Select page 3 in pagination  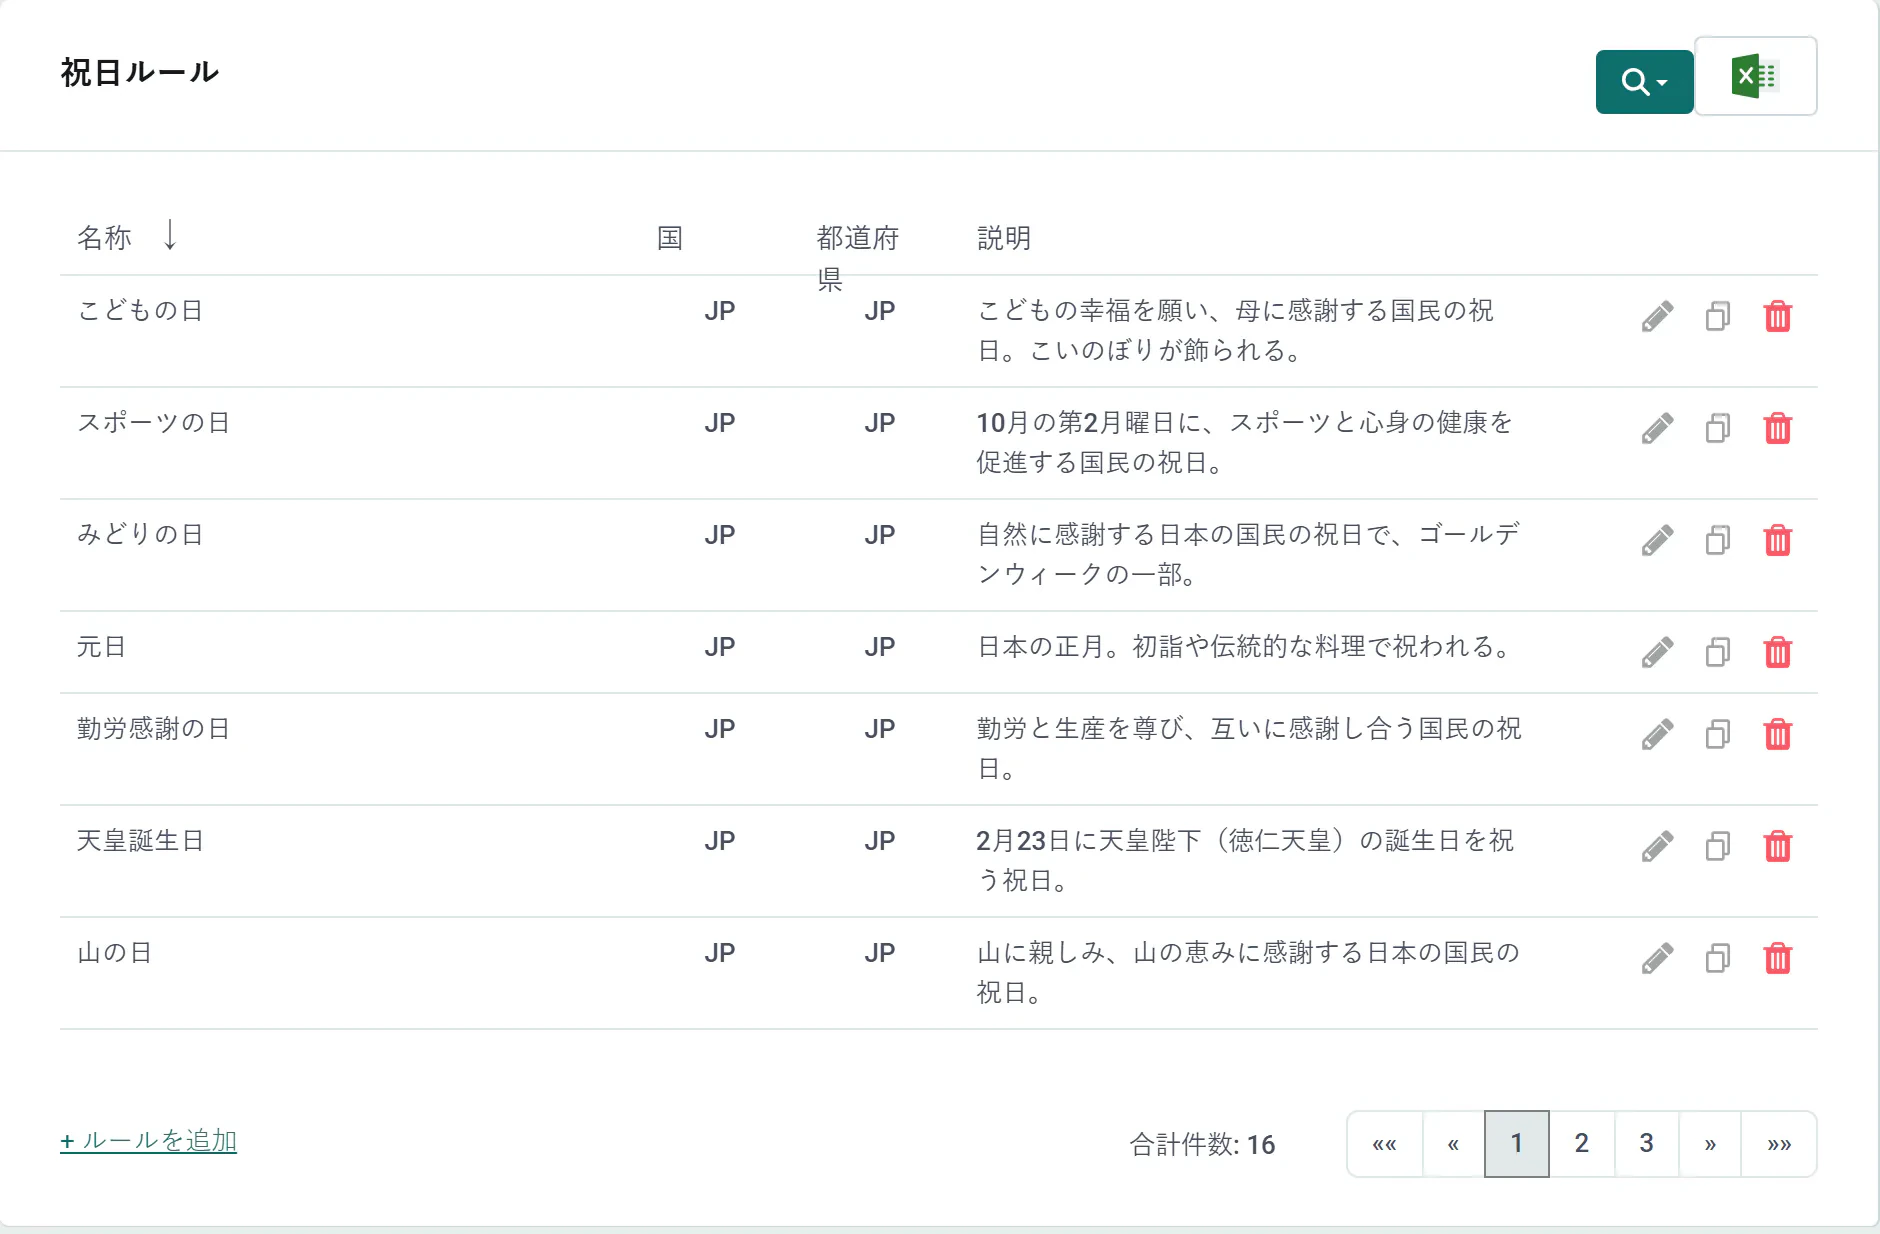[1646, 1144]
